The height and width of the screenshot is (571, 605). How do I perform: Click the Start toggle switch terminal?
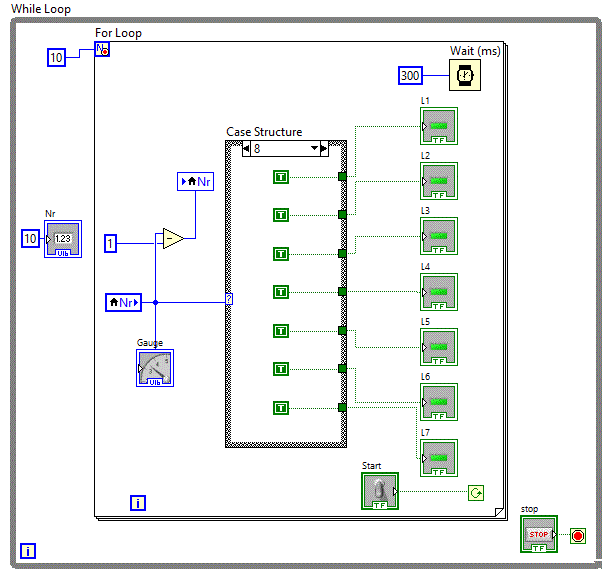point(380,491)
